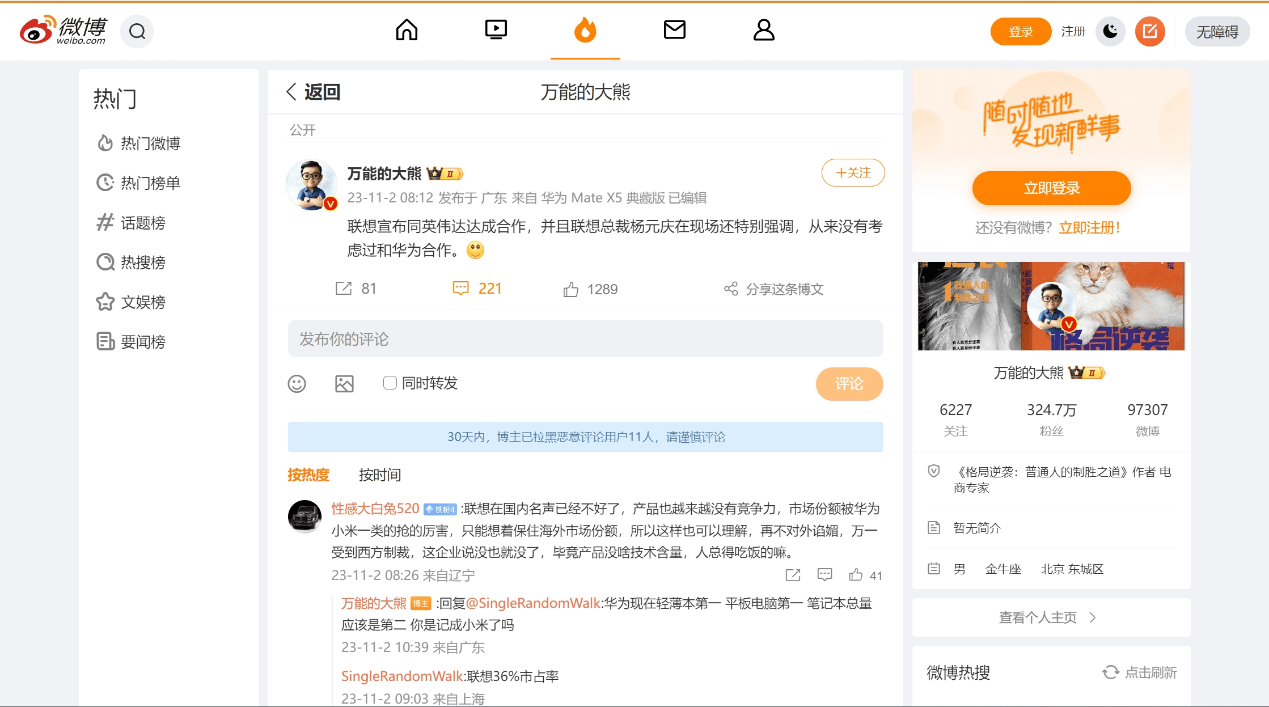
Task: Like the post with 1289 likes
Action: [571, 289]
